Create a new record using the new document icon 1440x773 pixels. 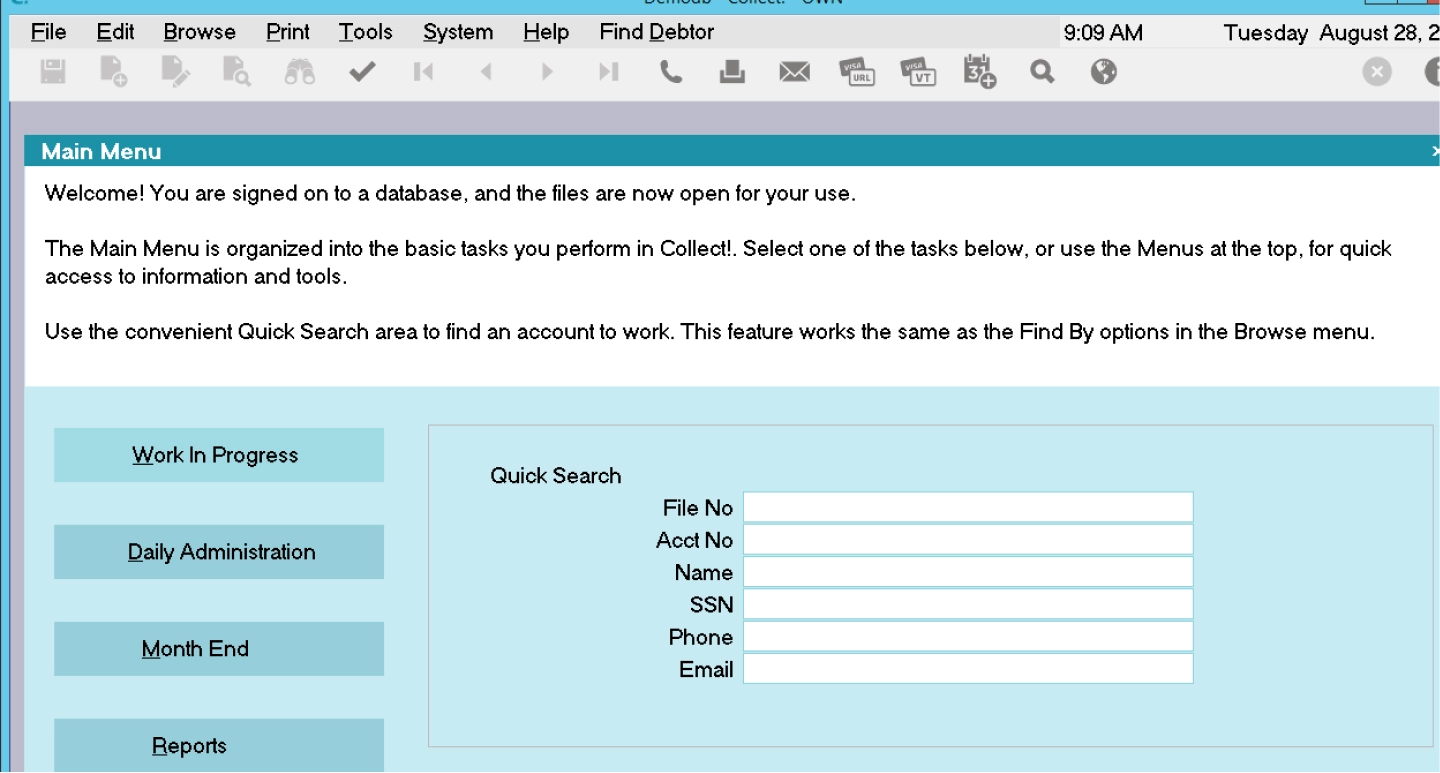(113, 71)
